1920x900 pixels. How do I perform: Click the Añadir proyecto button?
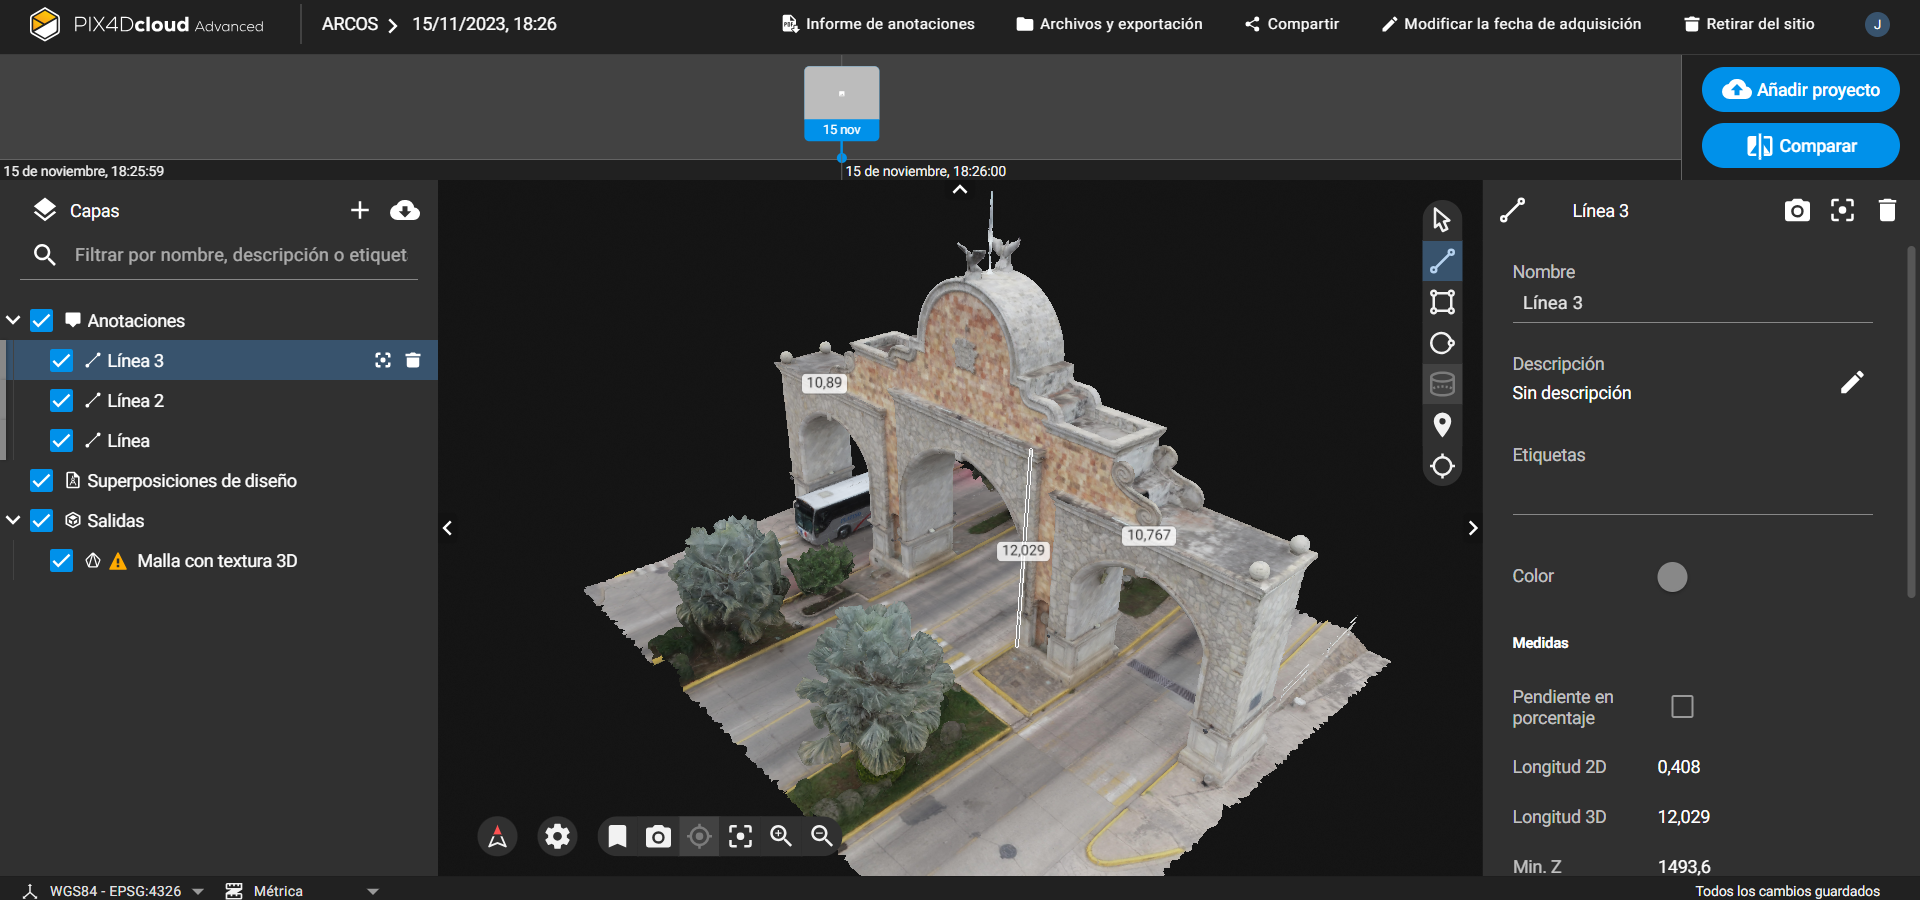tap(1800, 90)
